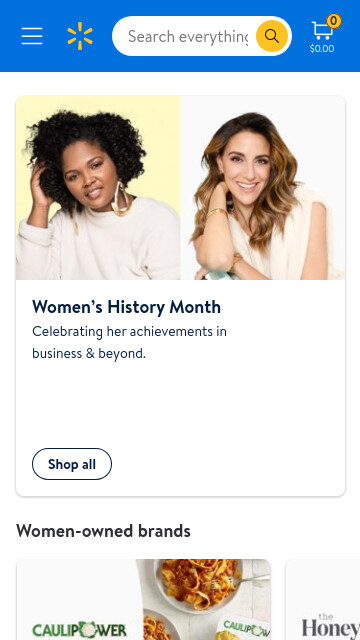Open the Women's History Month heading
Image resolution: width=360 pixels, height=640 pixels.
point(127,307)
